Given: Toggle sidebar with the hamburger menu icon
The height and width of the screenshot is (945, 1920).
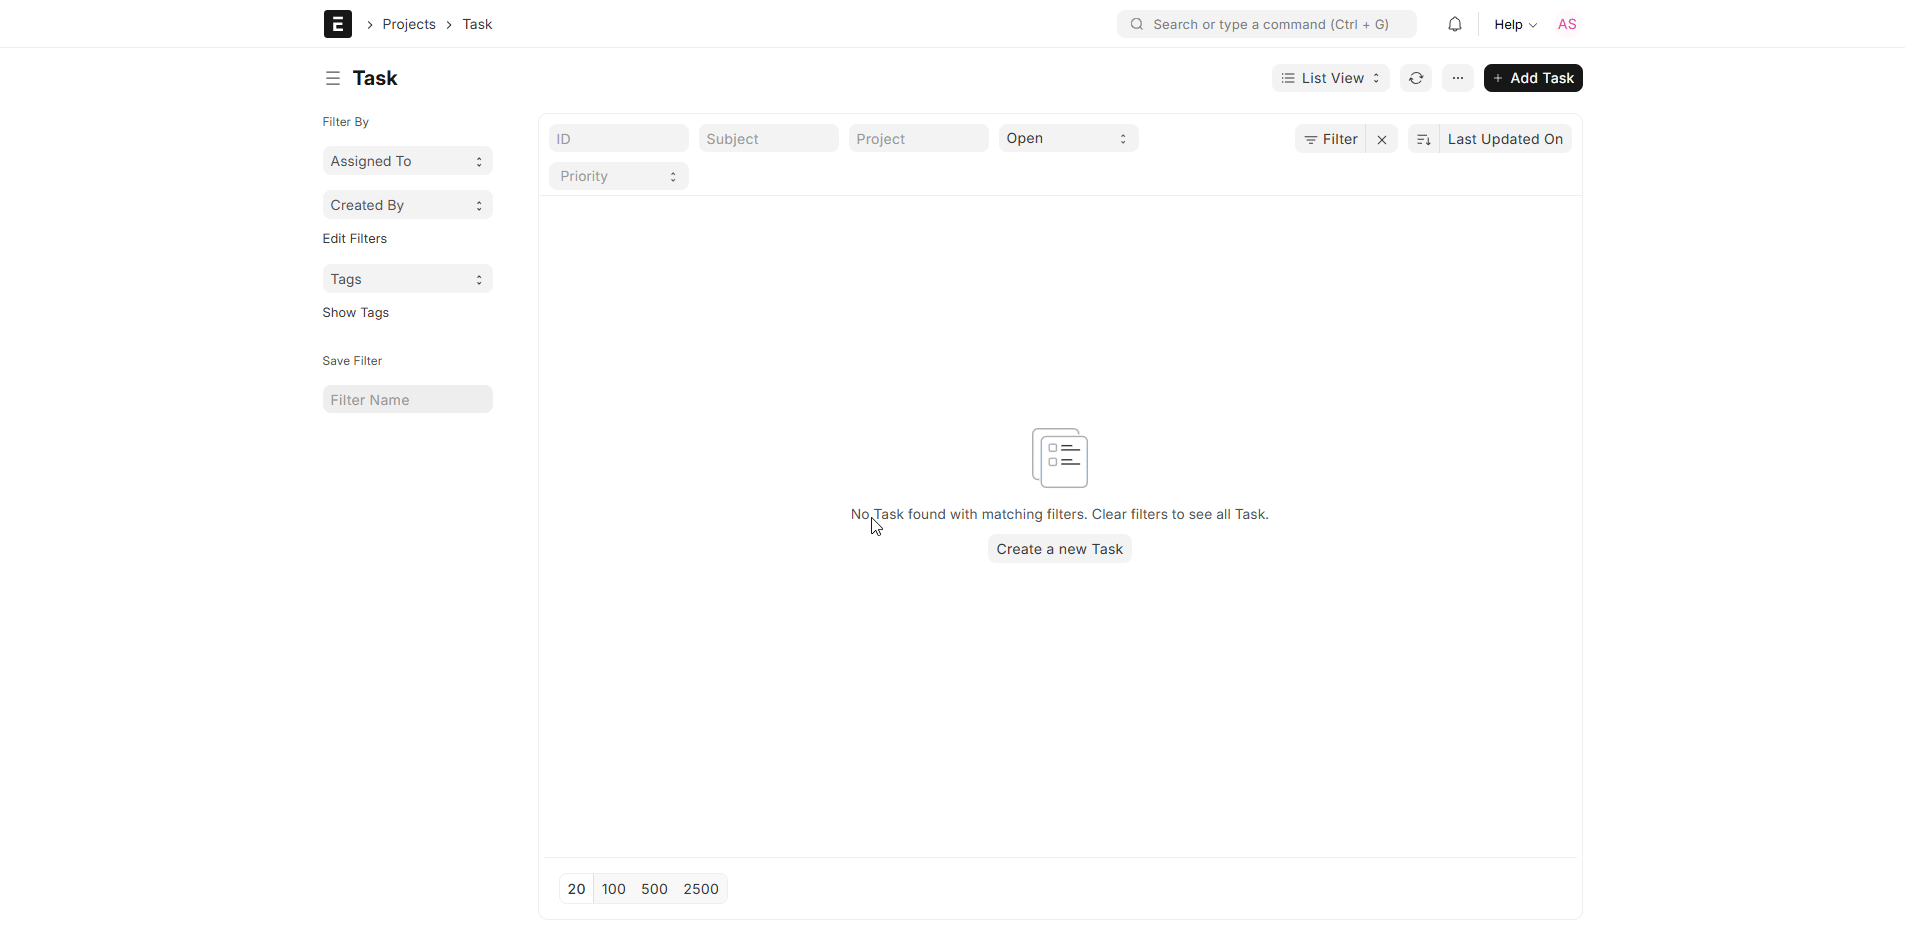Looking at the screenshot, I should tap(333, 78).
